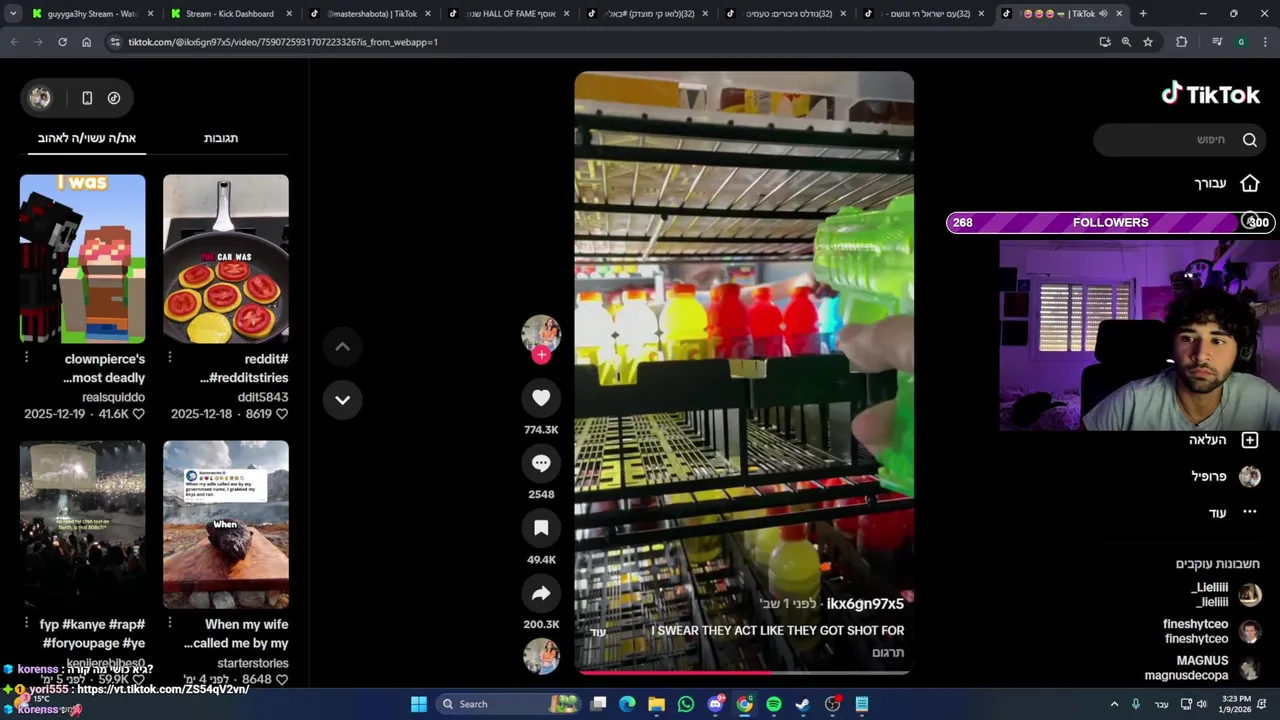Open the browser extensions puzzle icon

1181,42
